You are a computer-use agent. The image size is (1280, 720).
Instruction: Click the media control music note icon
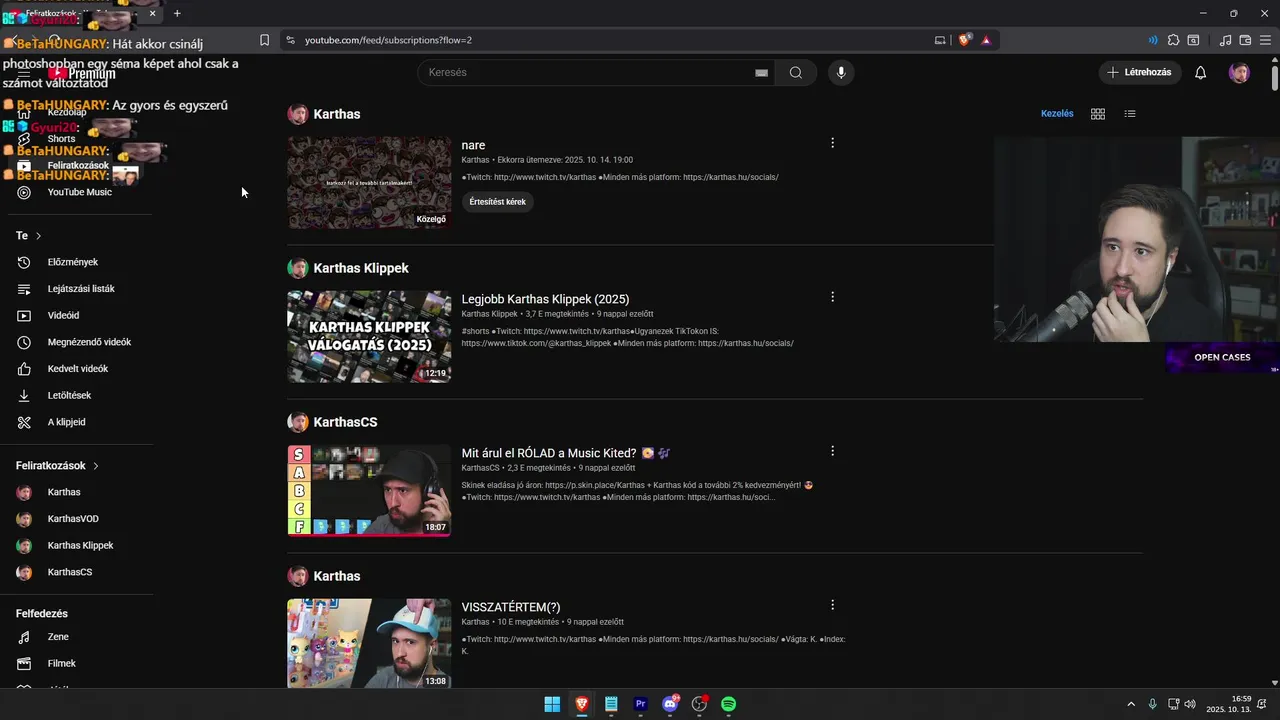(1225, 40)
